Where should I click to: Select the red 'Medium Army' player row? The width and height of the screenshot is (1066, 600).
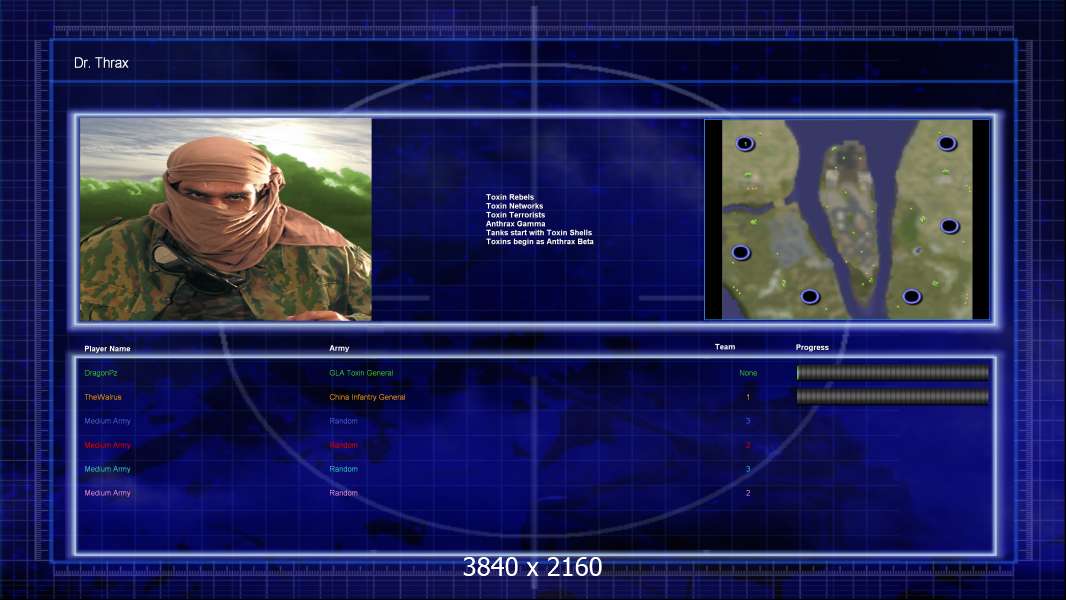pos(107,445)
